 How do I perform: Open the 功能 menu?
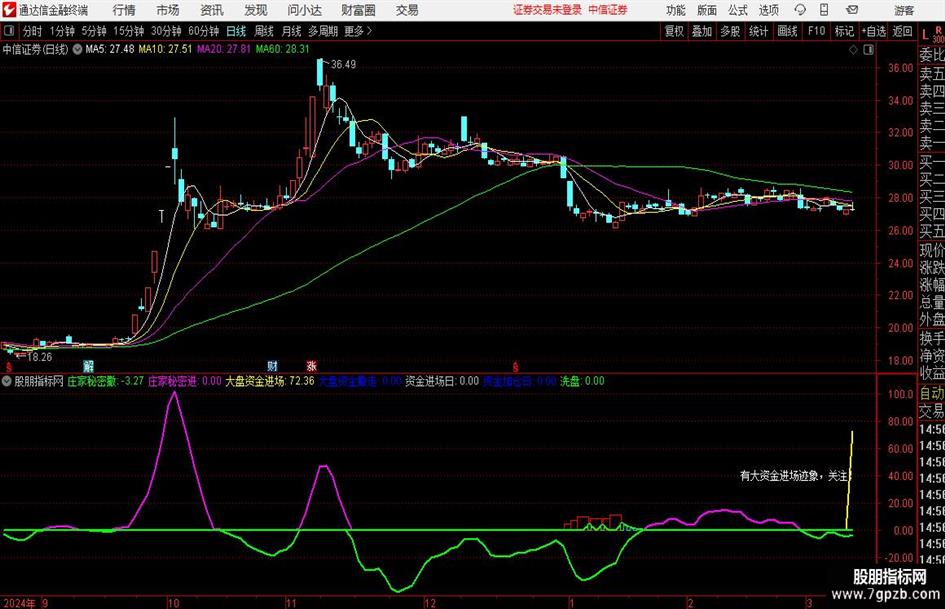[x=676, y=10]
